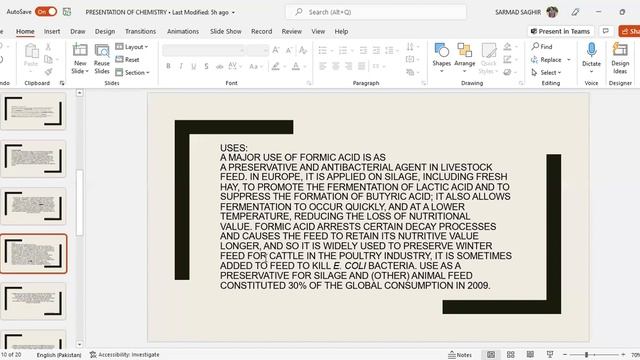The height and width of the screenshot is (360, 640).
Task: Open the Layout dropdown
Action: pyautogui.click(x=131, y=47)
